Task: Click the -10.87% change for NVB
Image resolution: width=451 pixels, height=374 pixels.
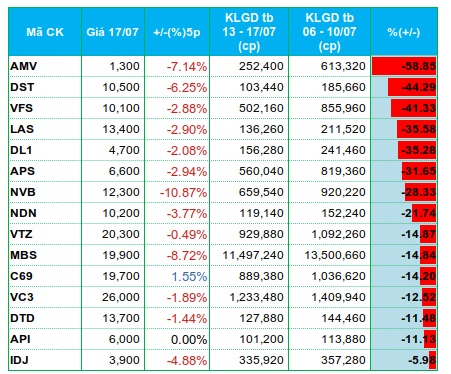Action: click(183, 192)
